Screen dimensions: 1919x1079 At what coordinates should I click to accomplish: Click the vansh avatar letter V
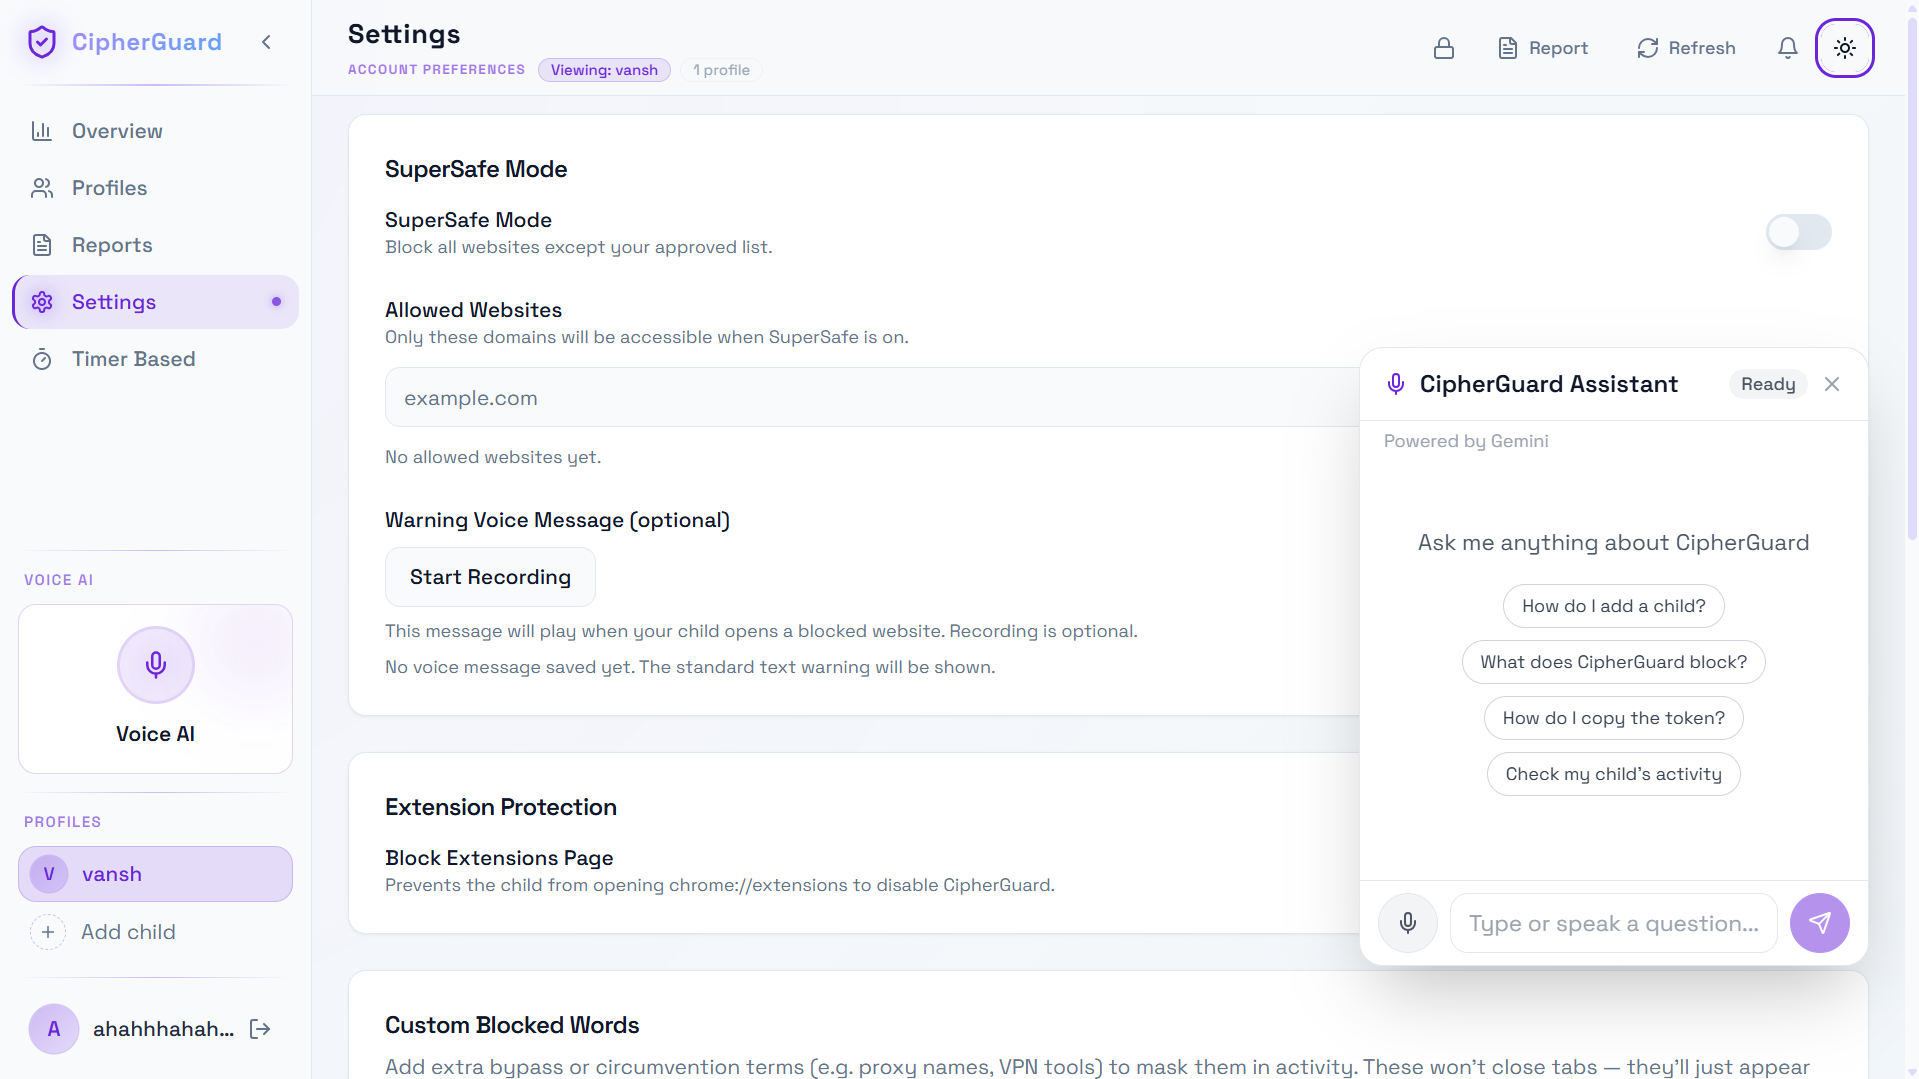tap(49, 874)
